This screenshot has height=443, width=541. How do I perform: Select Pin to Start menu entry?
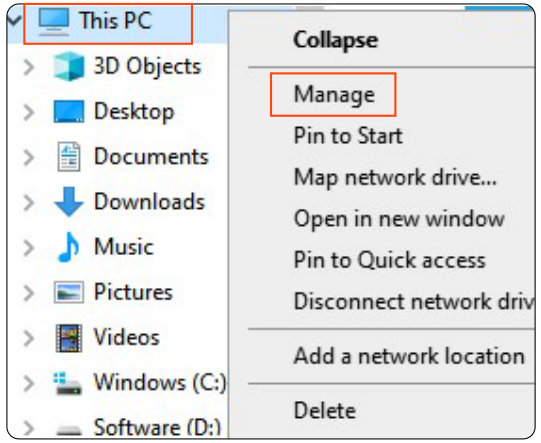[x=348, y=136]
